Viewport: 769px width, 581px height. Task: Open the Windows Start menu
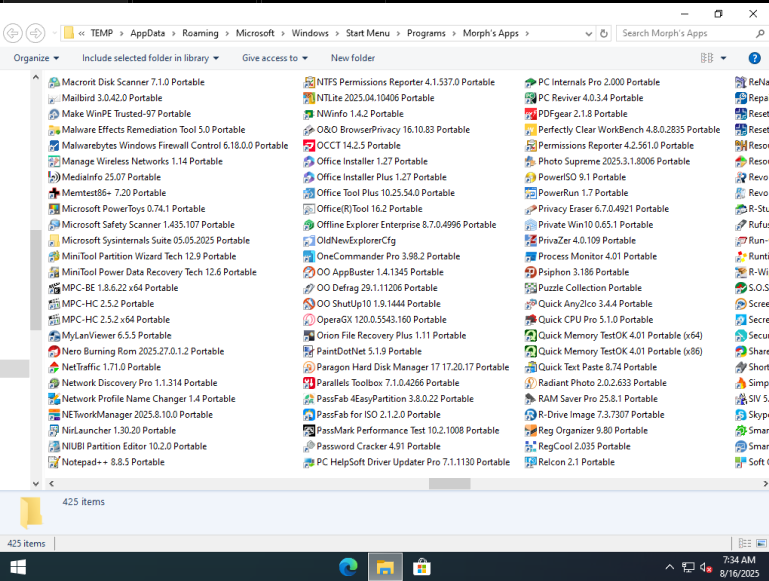tap(18, 567)
